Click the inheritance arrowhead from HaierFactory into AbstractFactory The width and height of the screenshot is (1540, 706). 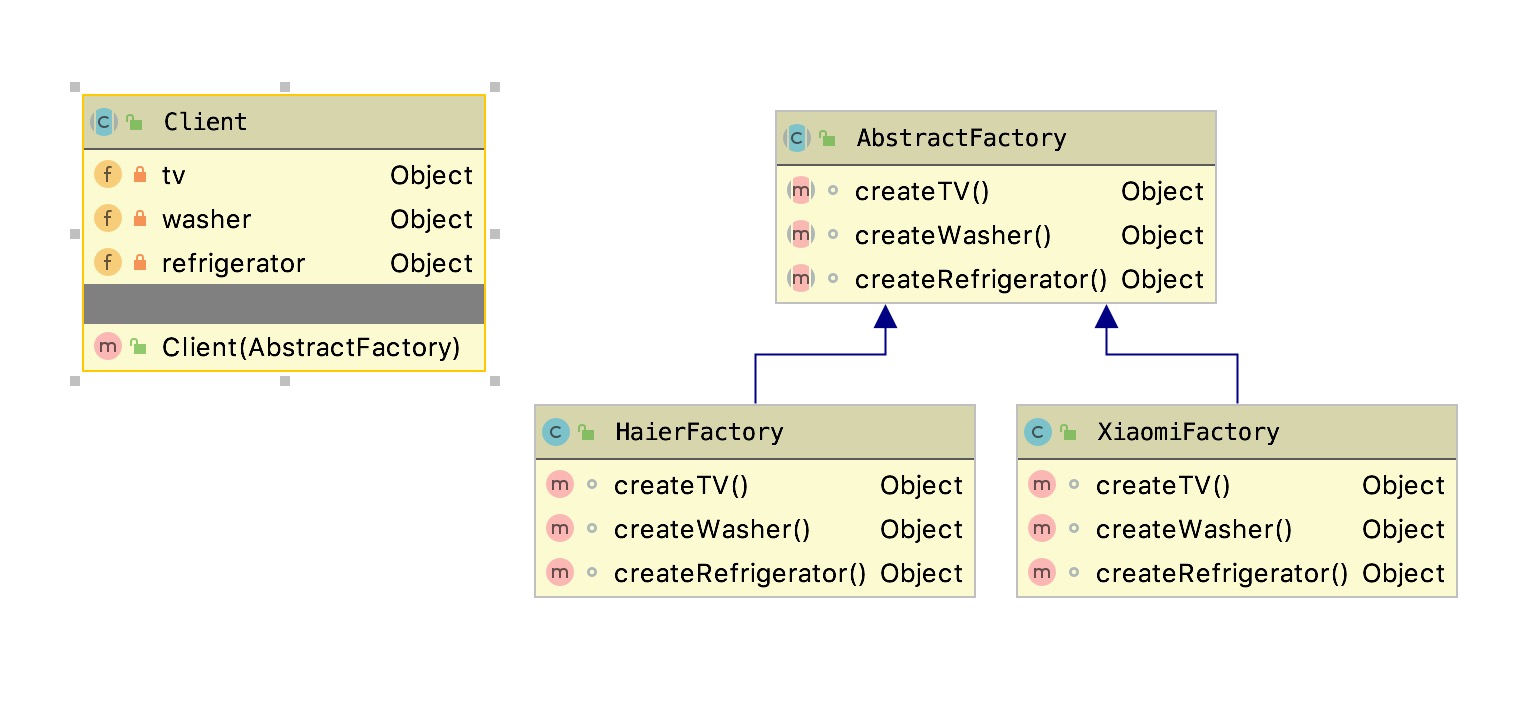point(886,317)
